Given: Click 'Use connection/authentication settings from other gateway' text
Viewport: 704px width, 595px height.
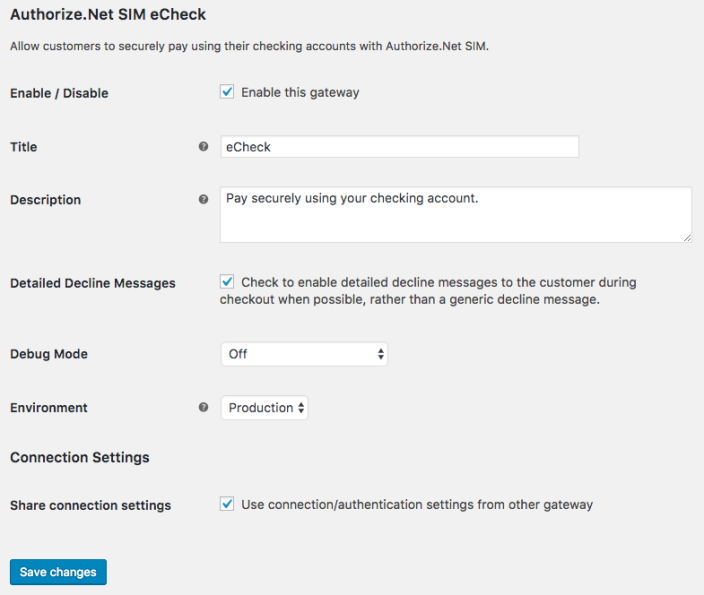Looking at the screenshot, I should pyautogui.click(x=417, y=505).
